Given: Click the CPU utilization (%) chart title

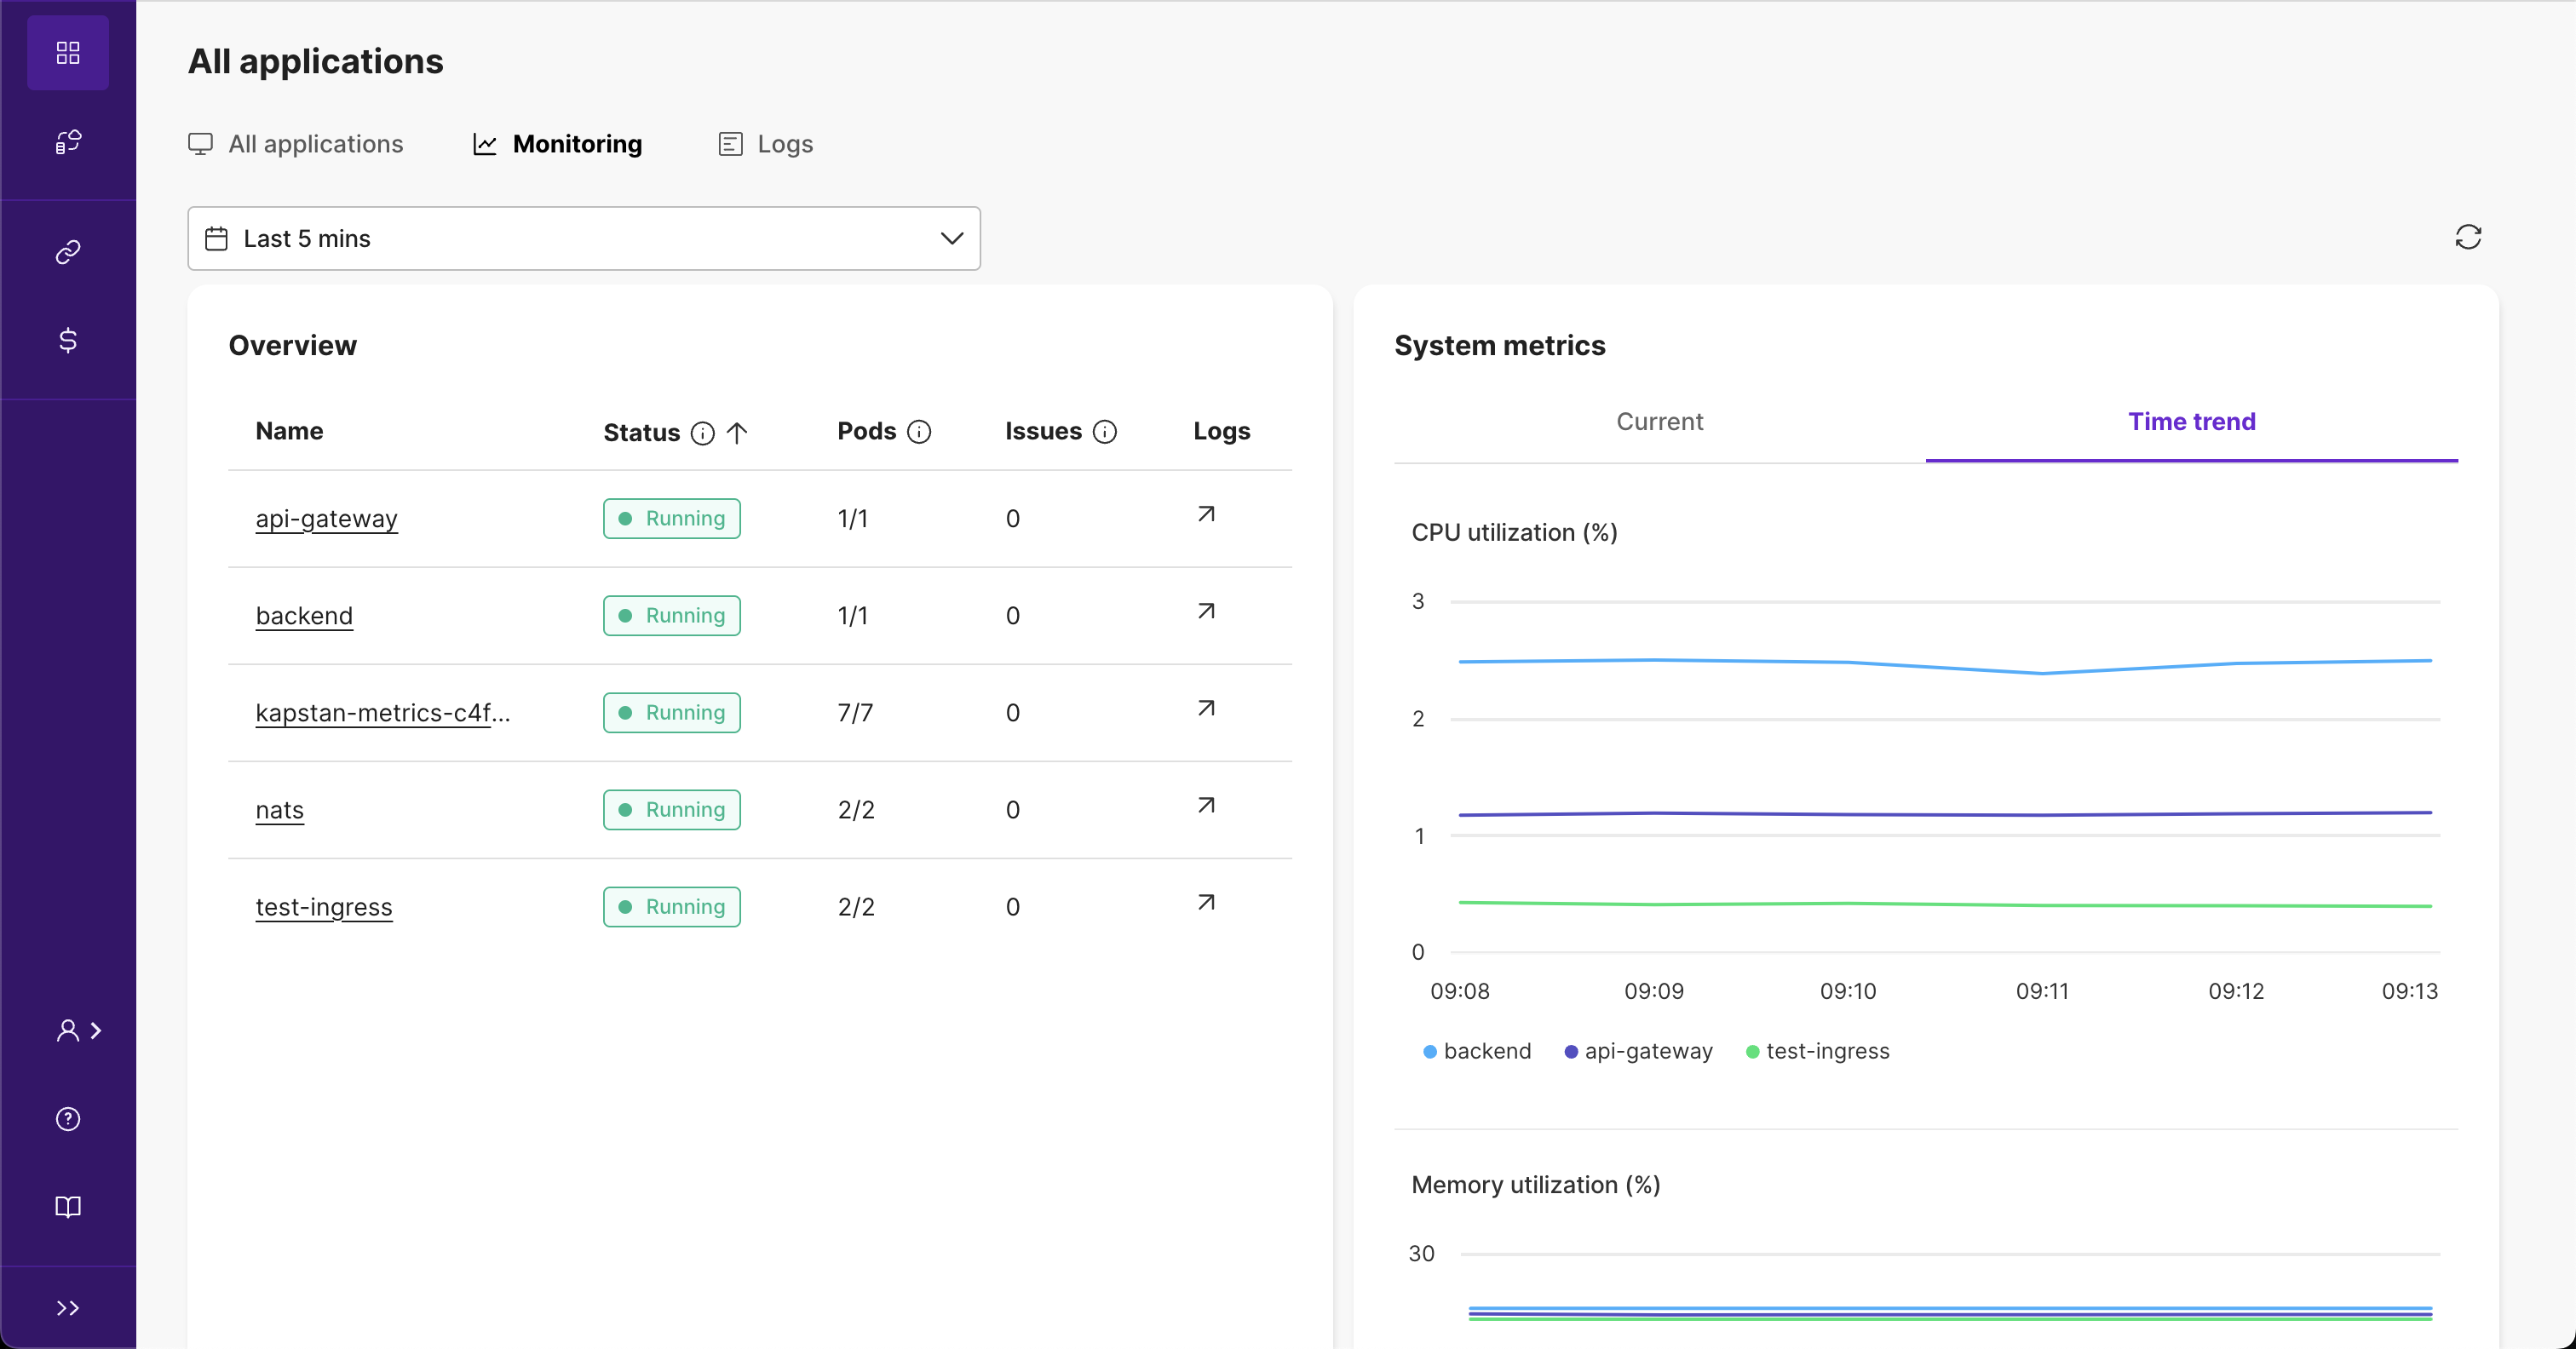Looking at the screenshot, I should click(1514, 532).
